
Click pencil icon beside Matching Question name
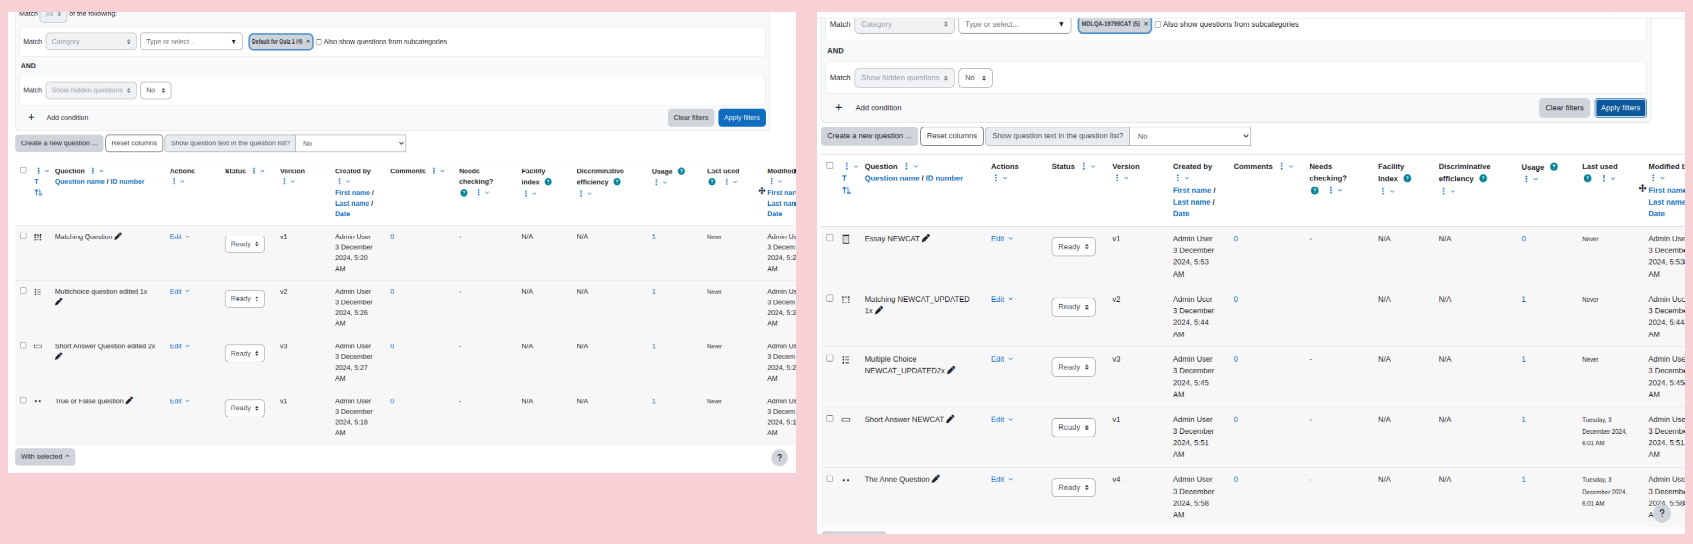(118, 237)
